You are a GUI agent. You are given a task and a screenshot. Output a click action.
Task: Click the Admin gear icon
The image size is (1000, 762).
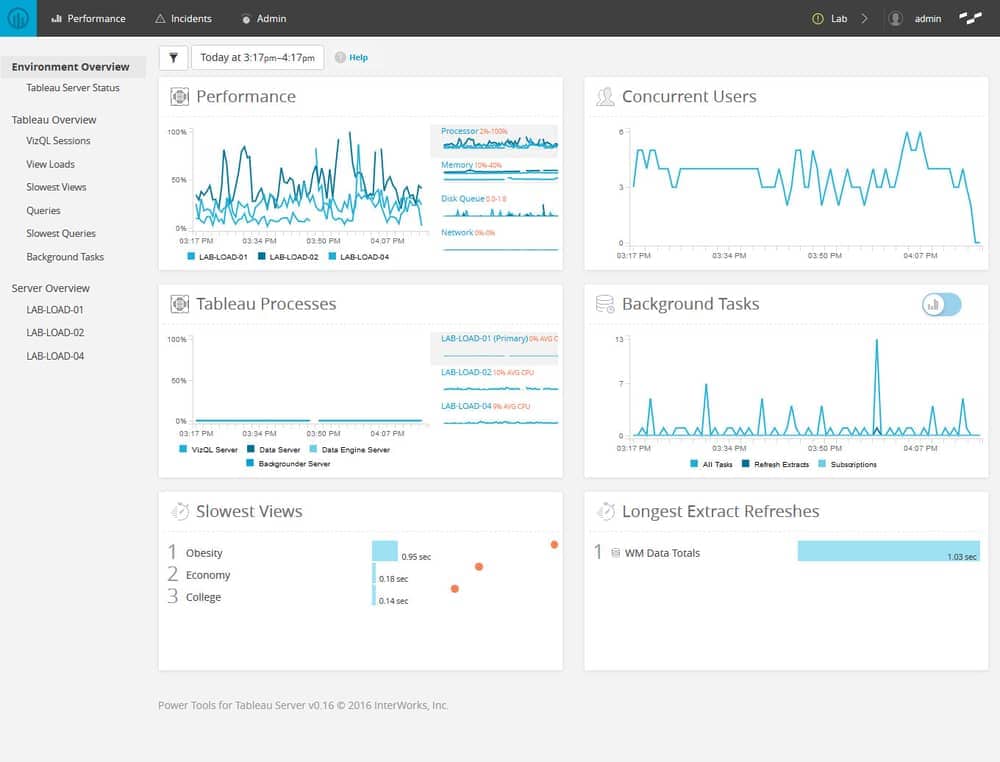[x=246, y=19]
